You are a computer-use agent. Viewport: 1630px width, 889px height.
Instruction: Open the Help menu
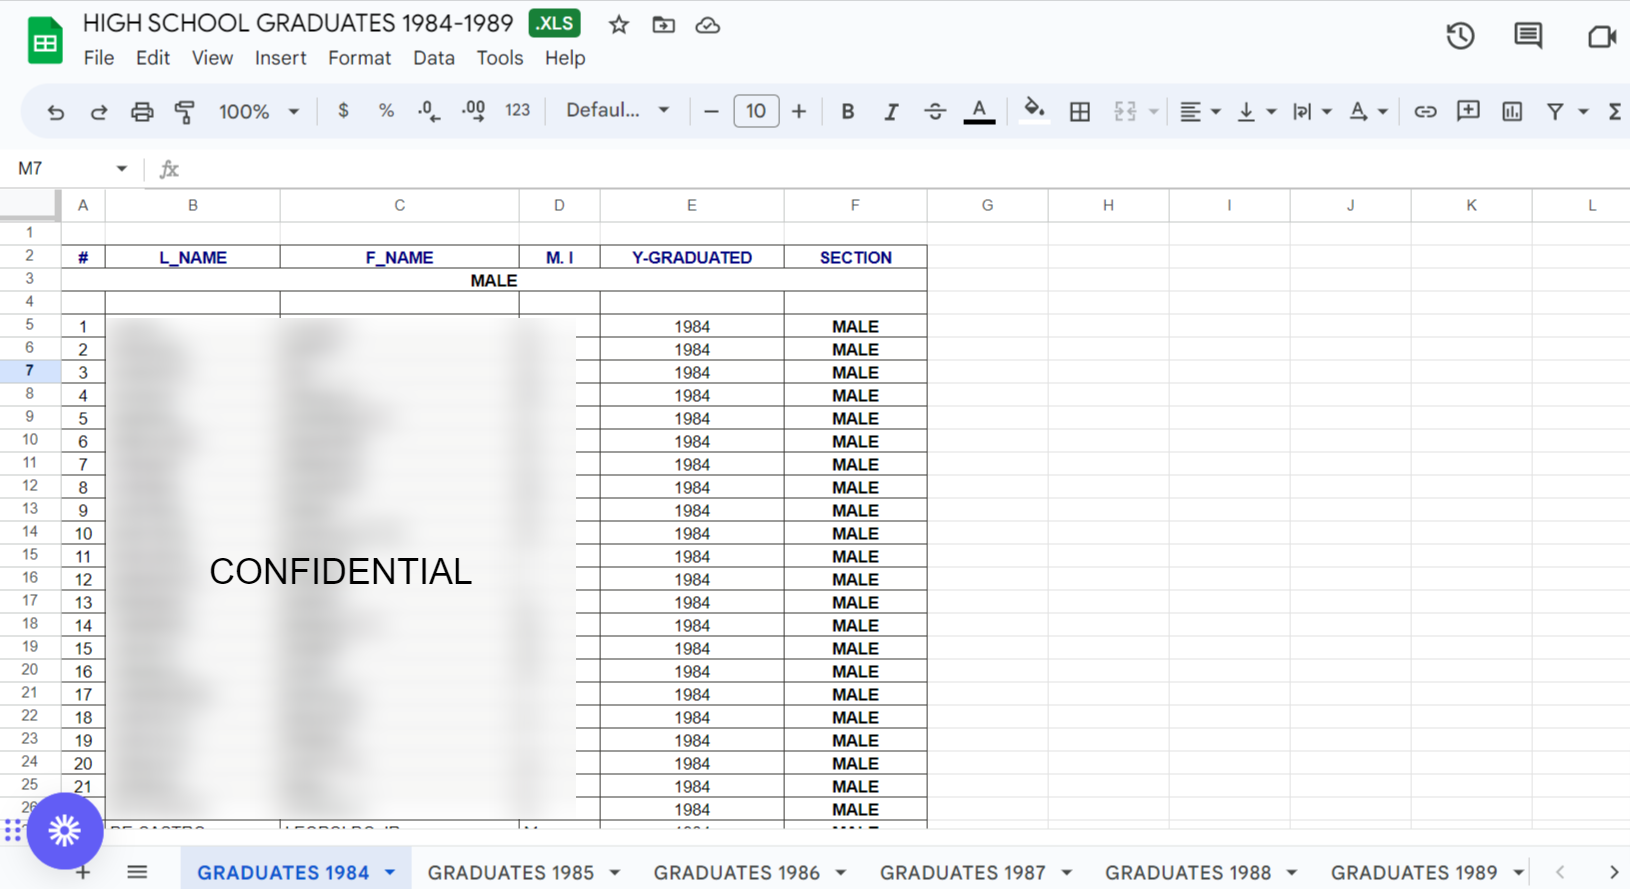pyautogui.click(x=565, y=58)
